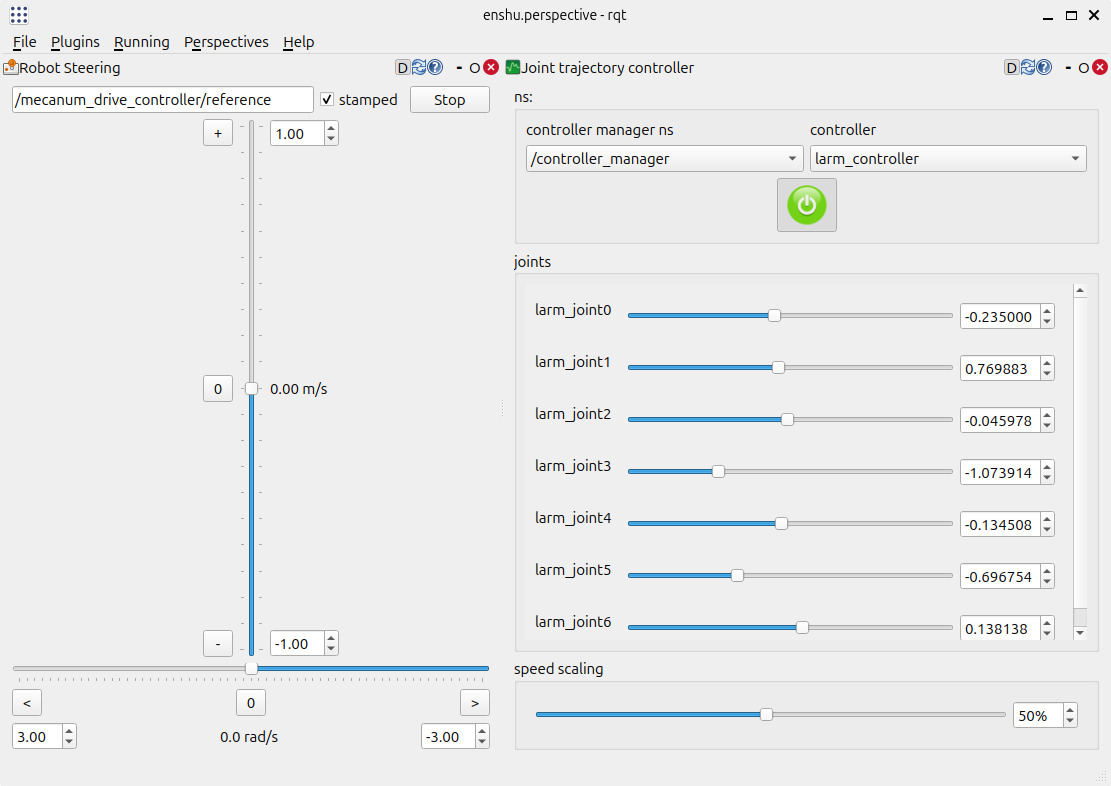The width and height of the screenshot is (1111, 786).
Task: Open the Plugins menu
Action: [75, 42]
